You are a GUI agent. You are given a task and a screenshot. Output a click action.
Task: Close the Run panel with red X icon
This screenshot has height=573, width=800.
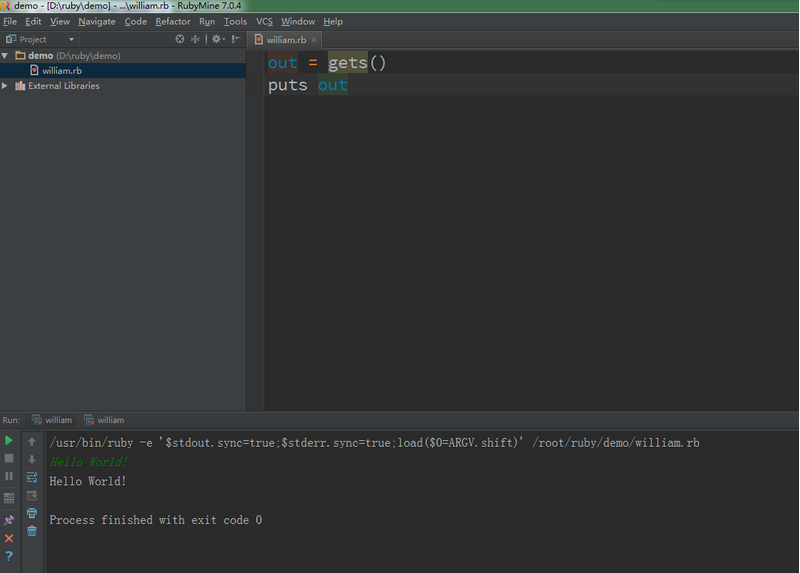pos(9,538)
